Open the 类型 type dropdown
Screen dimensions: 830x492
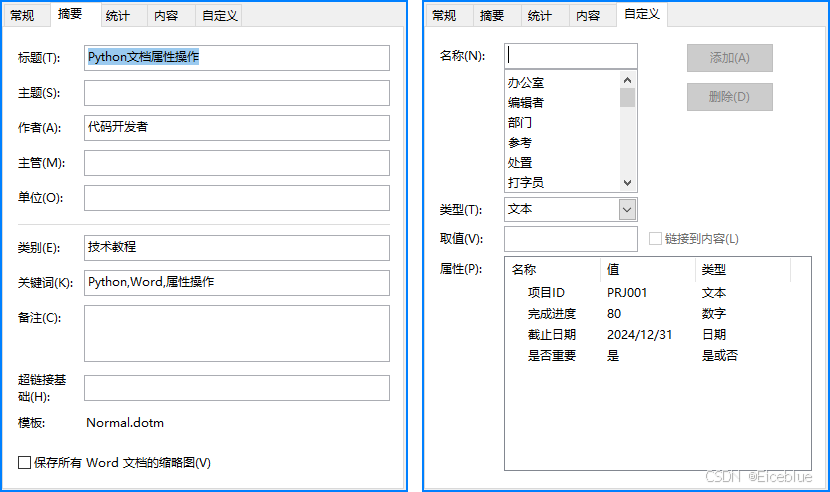pyautogui.click(x=627, y=210)
